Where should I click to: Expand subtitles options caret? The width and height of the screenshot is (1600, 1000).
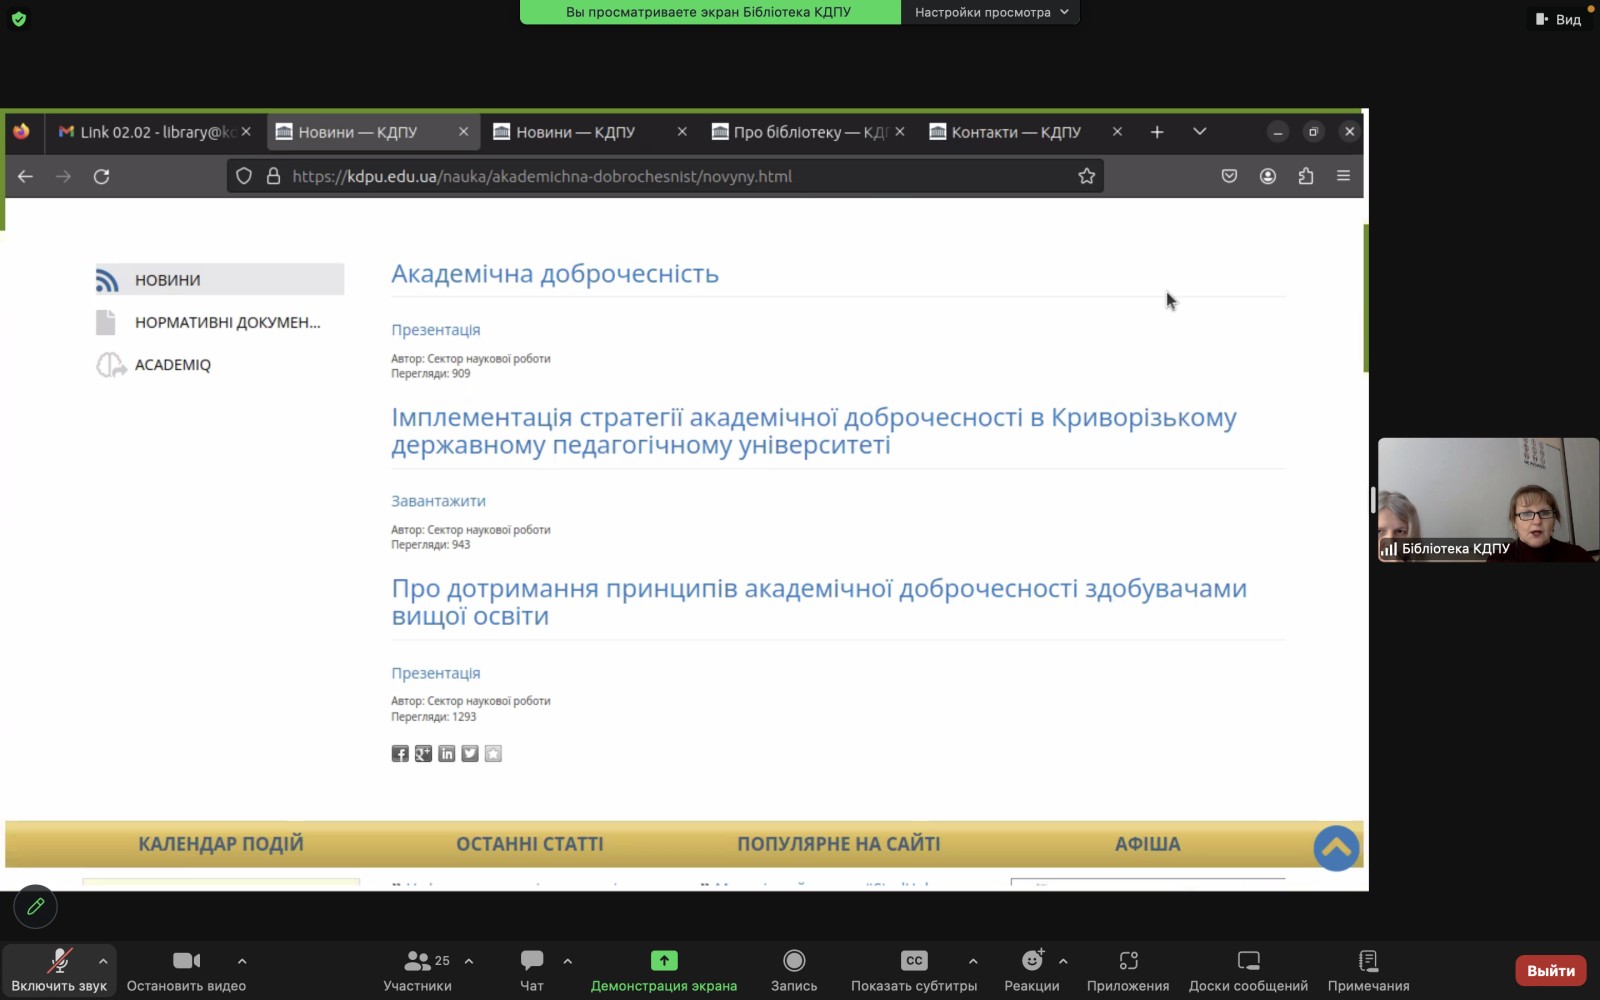(x=973, y=961)
